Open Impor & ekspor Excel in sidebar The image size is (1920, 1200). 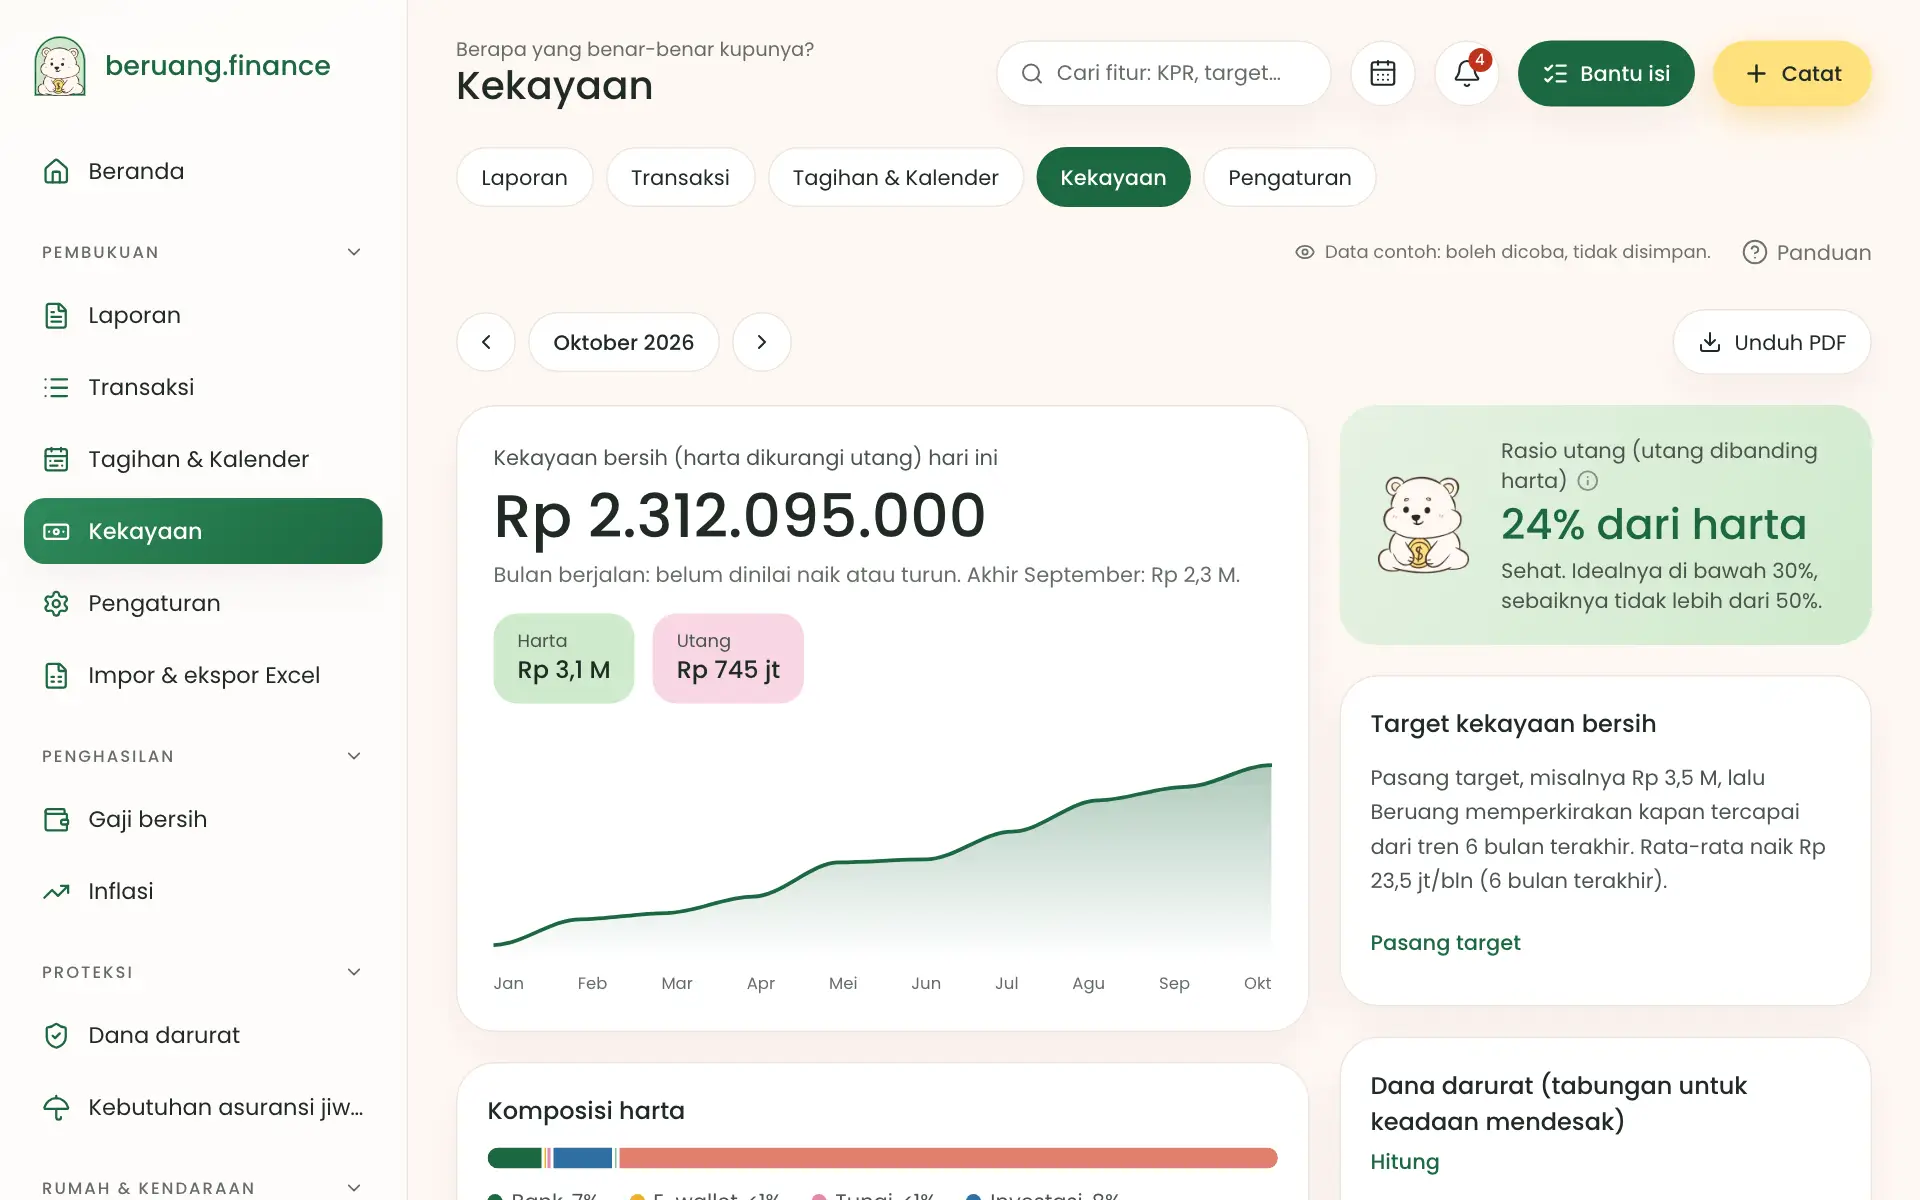tap(203, 675)
